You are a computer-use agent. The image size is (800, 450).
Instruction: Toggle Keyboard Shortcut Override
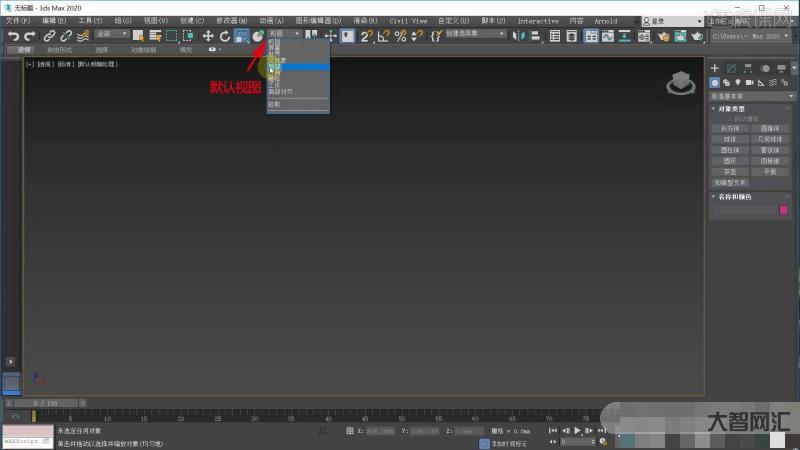(347, 36)
